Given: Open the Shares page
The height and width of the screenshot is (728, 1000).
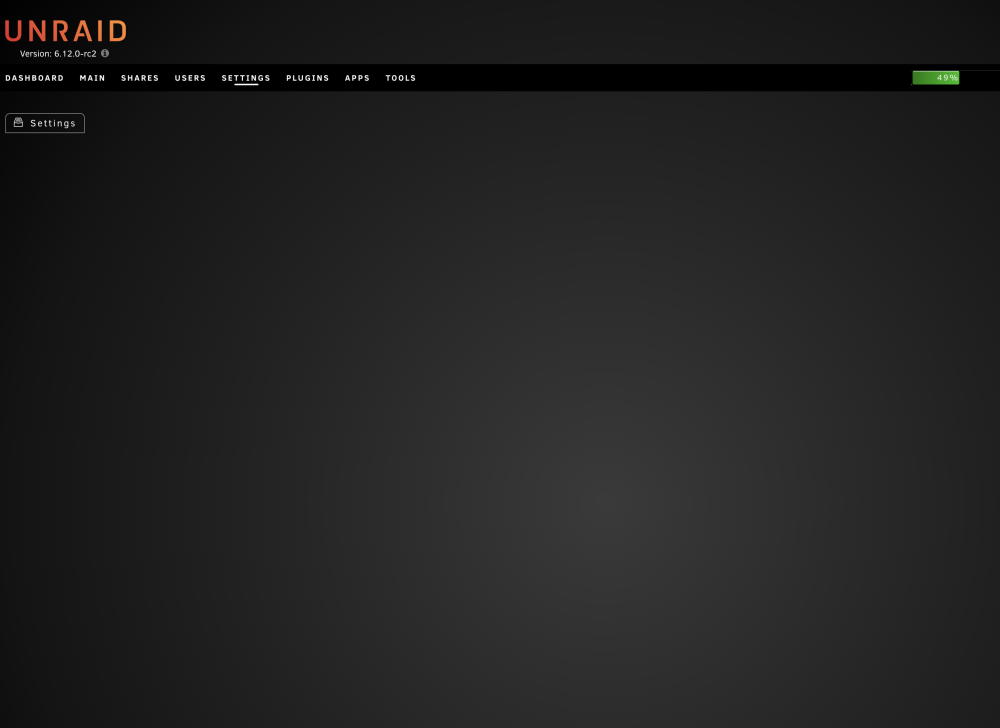Looking at the screenshot, I should pyautogui.click(x=140, y=78).
